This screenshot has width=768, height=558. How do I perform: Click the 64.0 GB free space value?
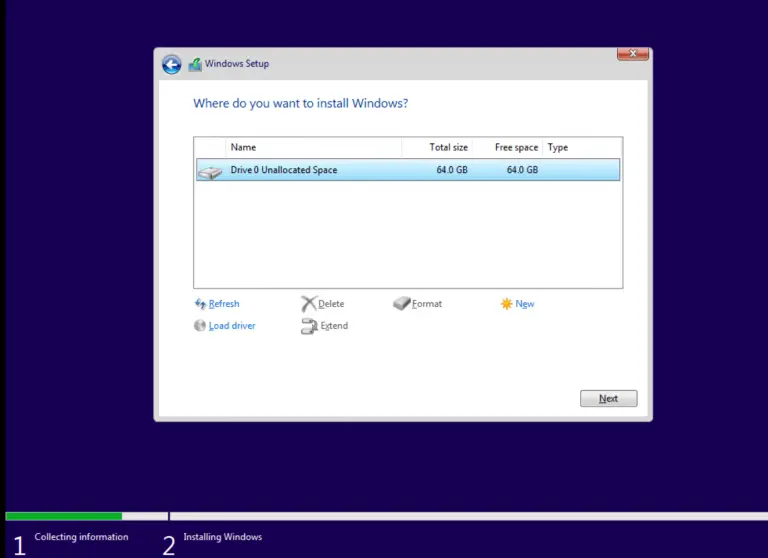click(x=522, y=170)
